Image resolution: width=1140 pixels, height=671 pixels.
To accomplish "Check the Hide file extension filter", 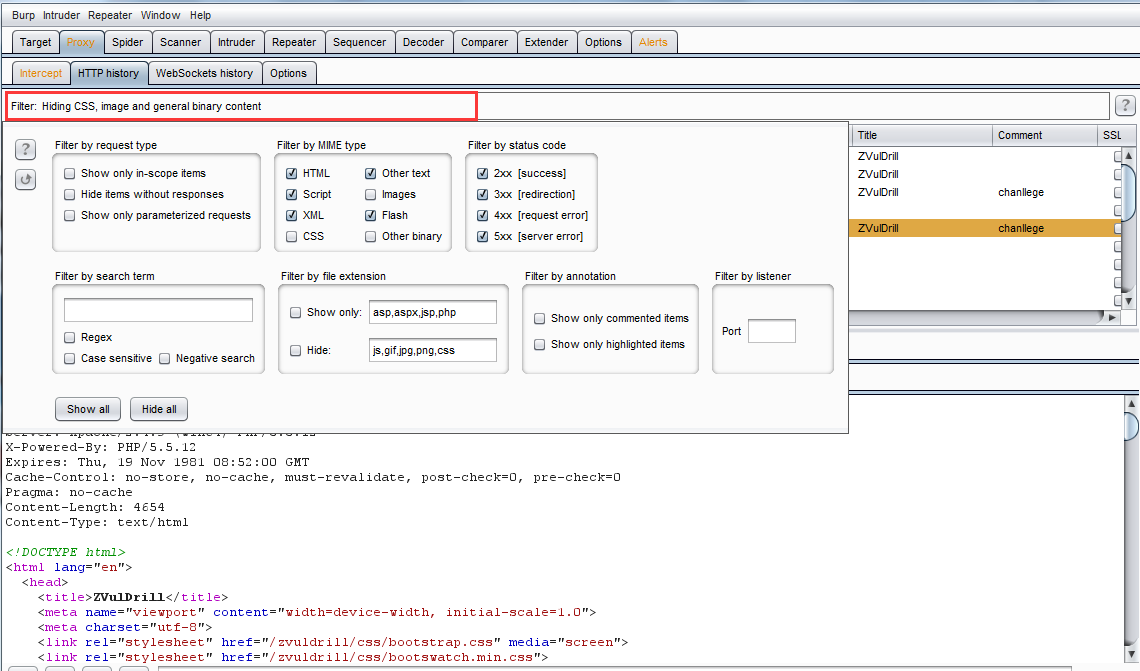I will click(295, 350).
